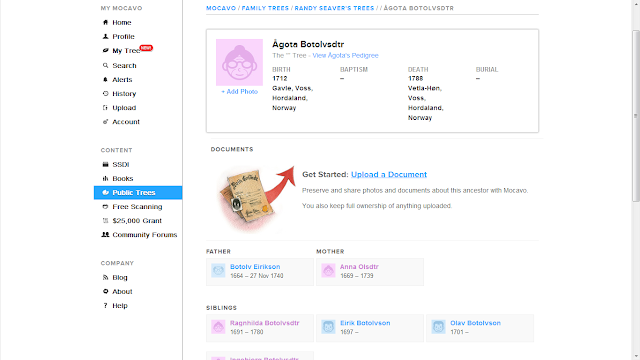
Task: Click Mocavo breadcrumb link
Action: (221, 8)
